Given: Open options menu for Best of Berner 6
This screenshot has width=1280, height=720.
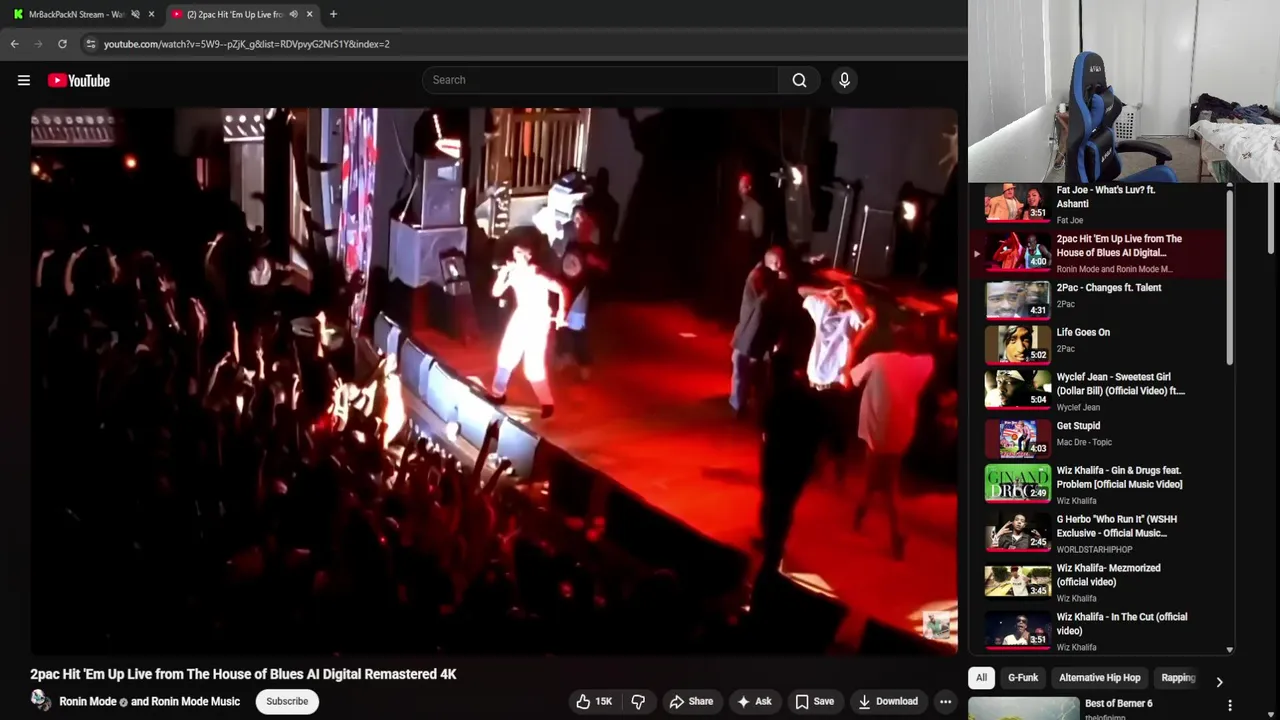Looking at the screenshot, I should [1230, 705].
